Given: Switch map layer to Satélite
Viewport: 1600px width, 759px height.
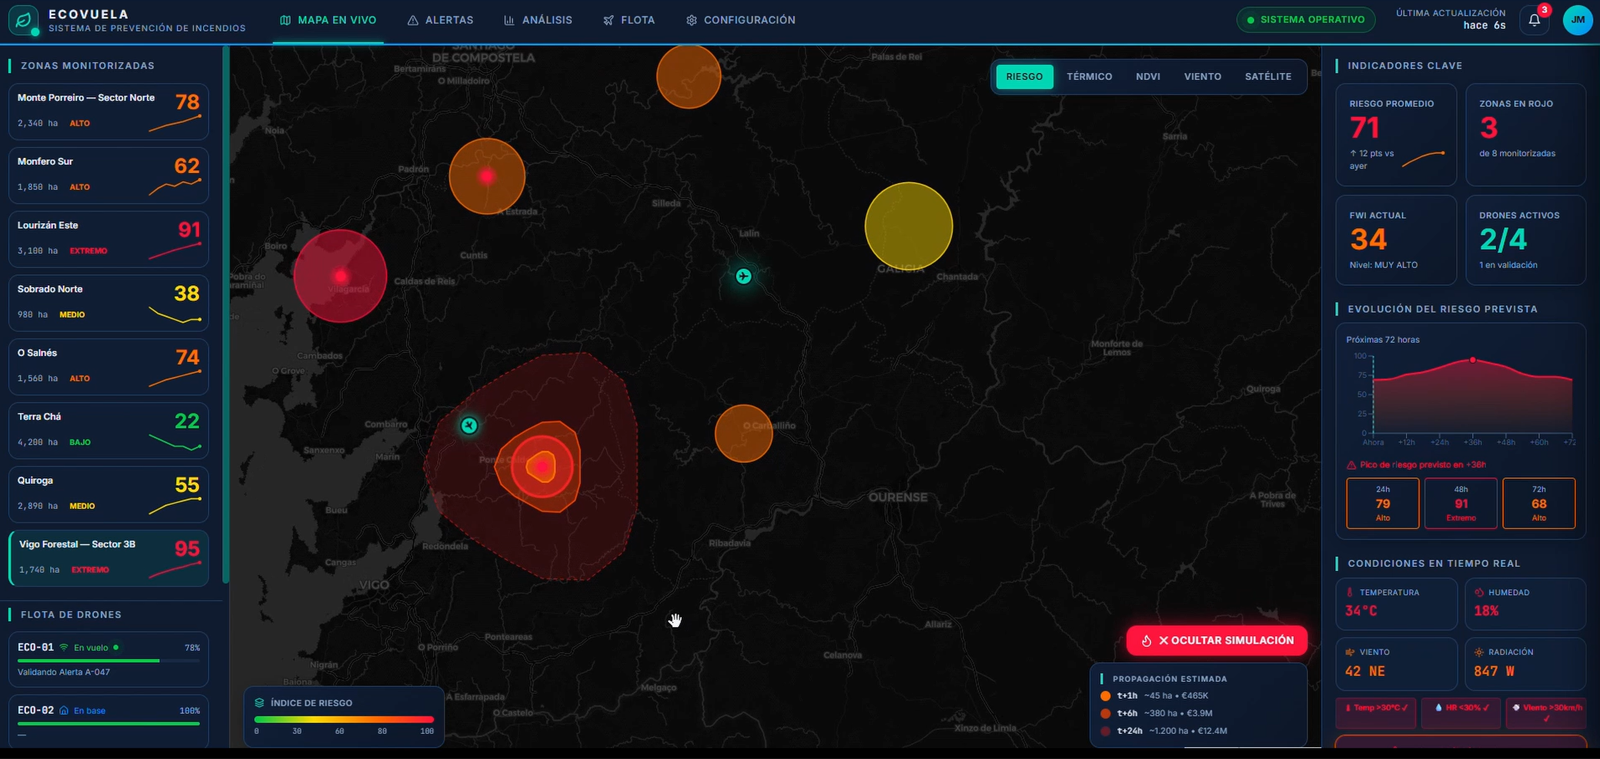Looking at the screenshot, I should pos(1268,77).
